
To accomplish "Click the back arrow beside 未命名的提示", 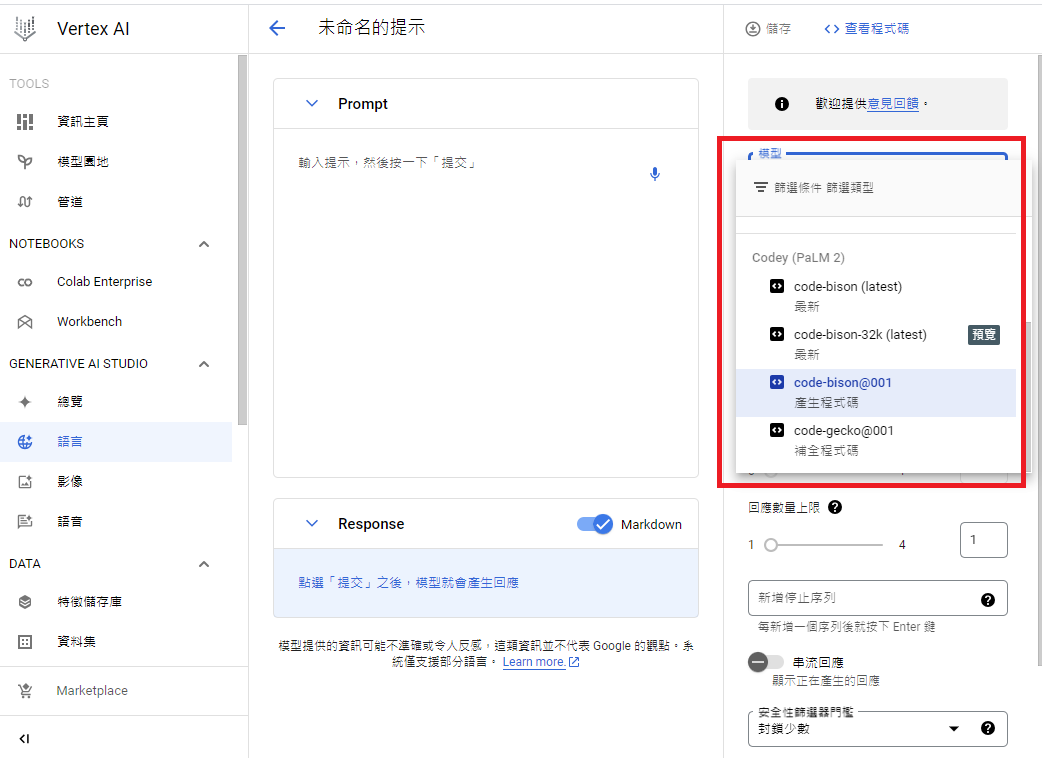I will click(277, 28).
